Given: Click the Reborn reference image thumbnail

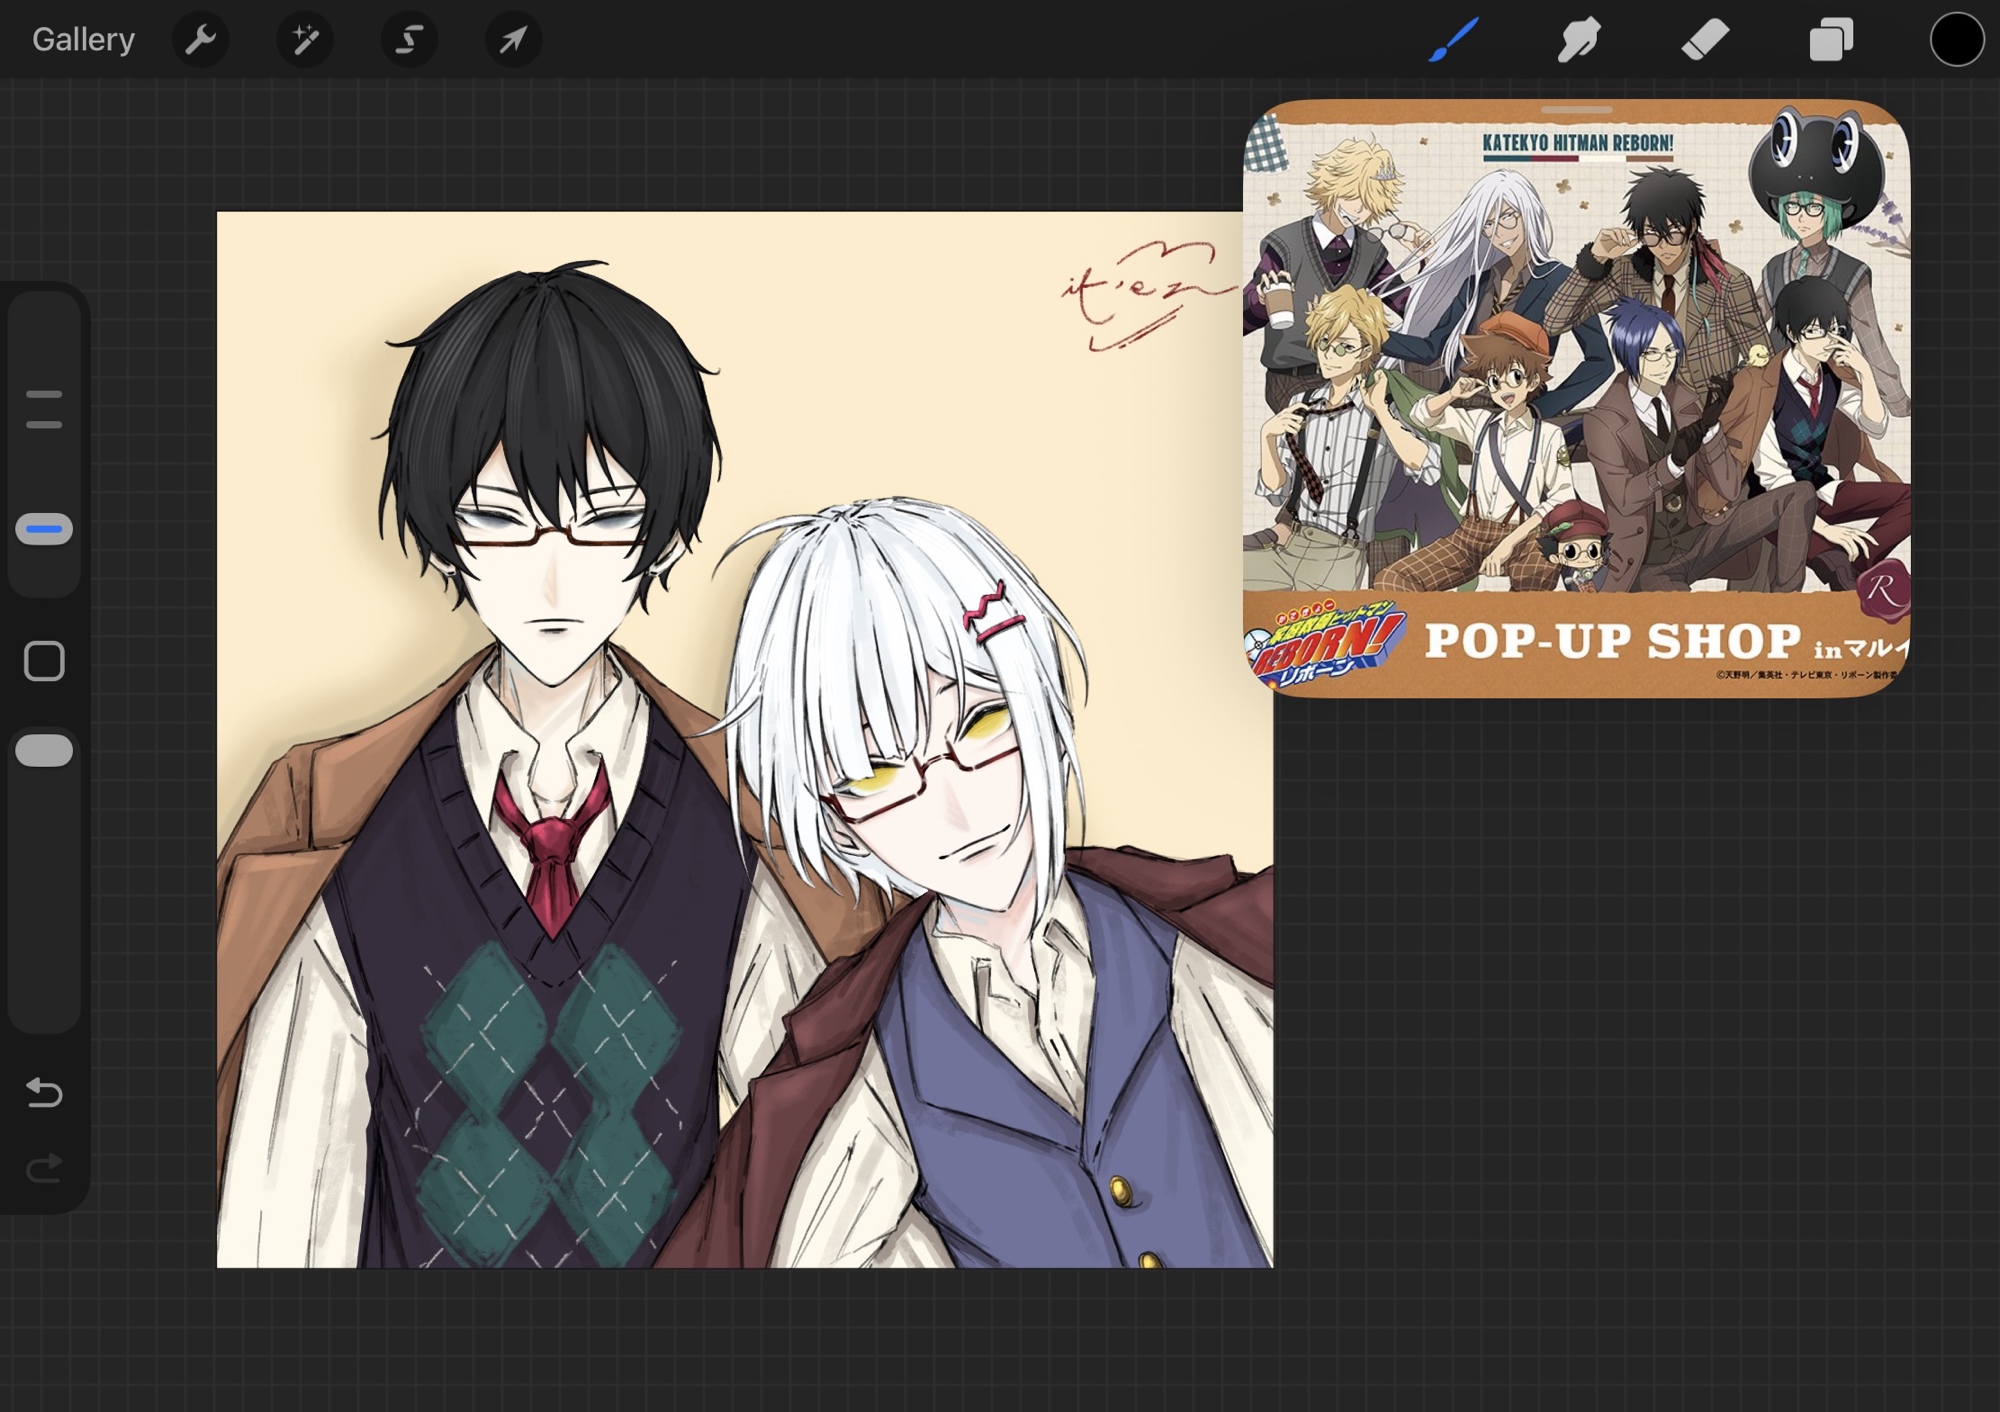Looking at the screenshot, I should (x=1576, y=400).
